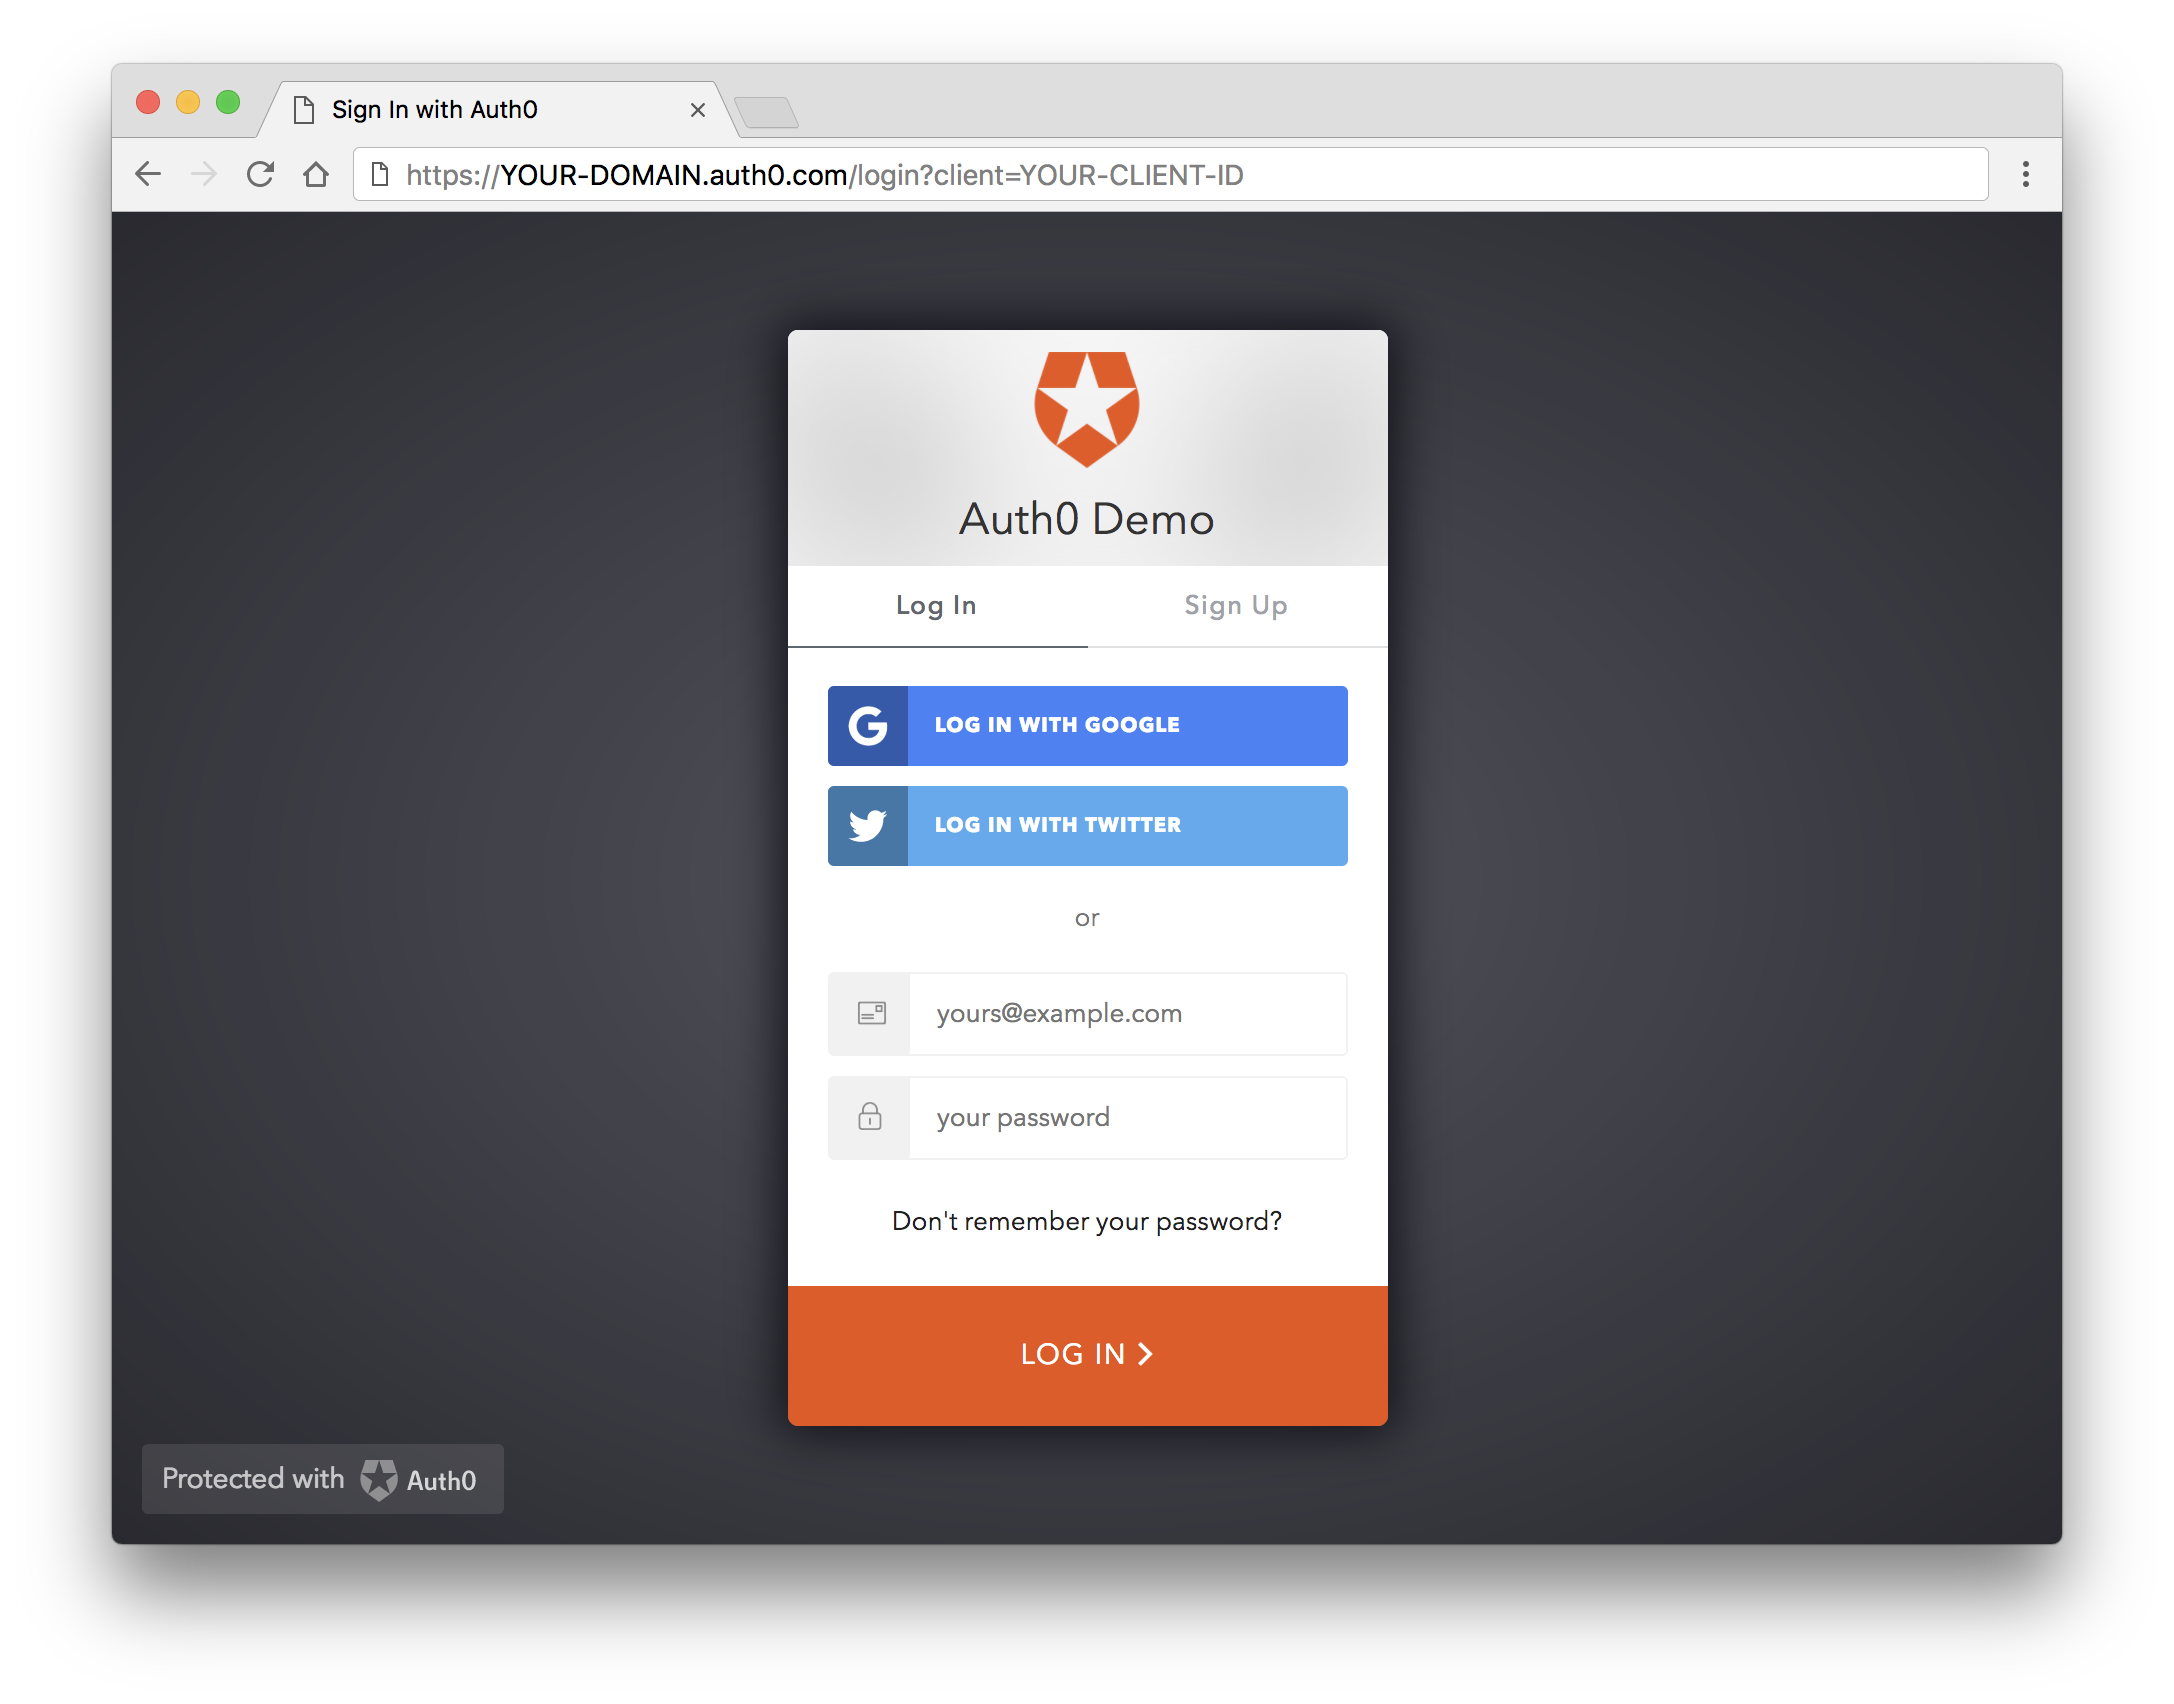Click LOG IN WITH GOOGLE button
This screenshot has width=2174, height=1704.
[x=1087, y=725]
